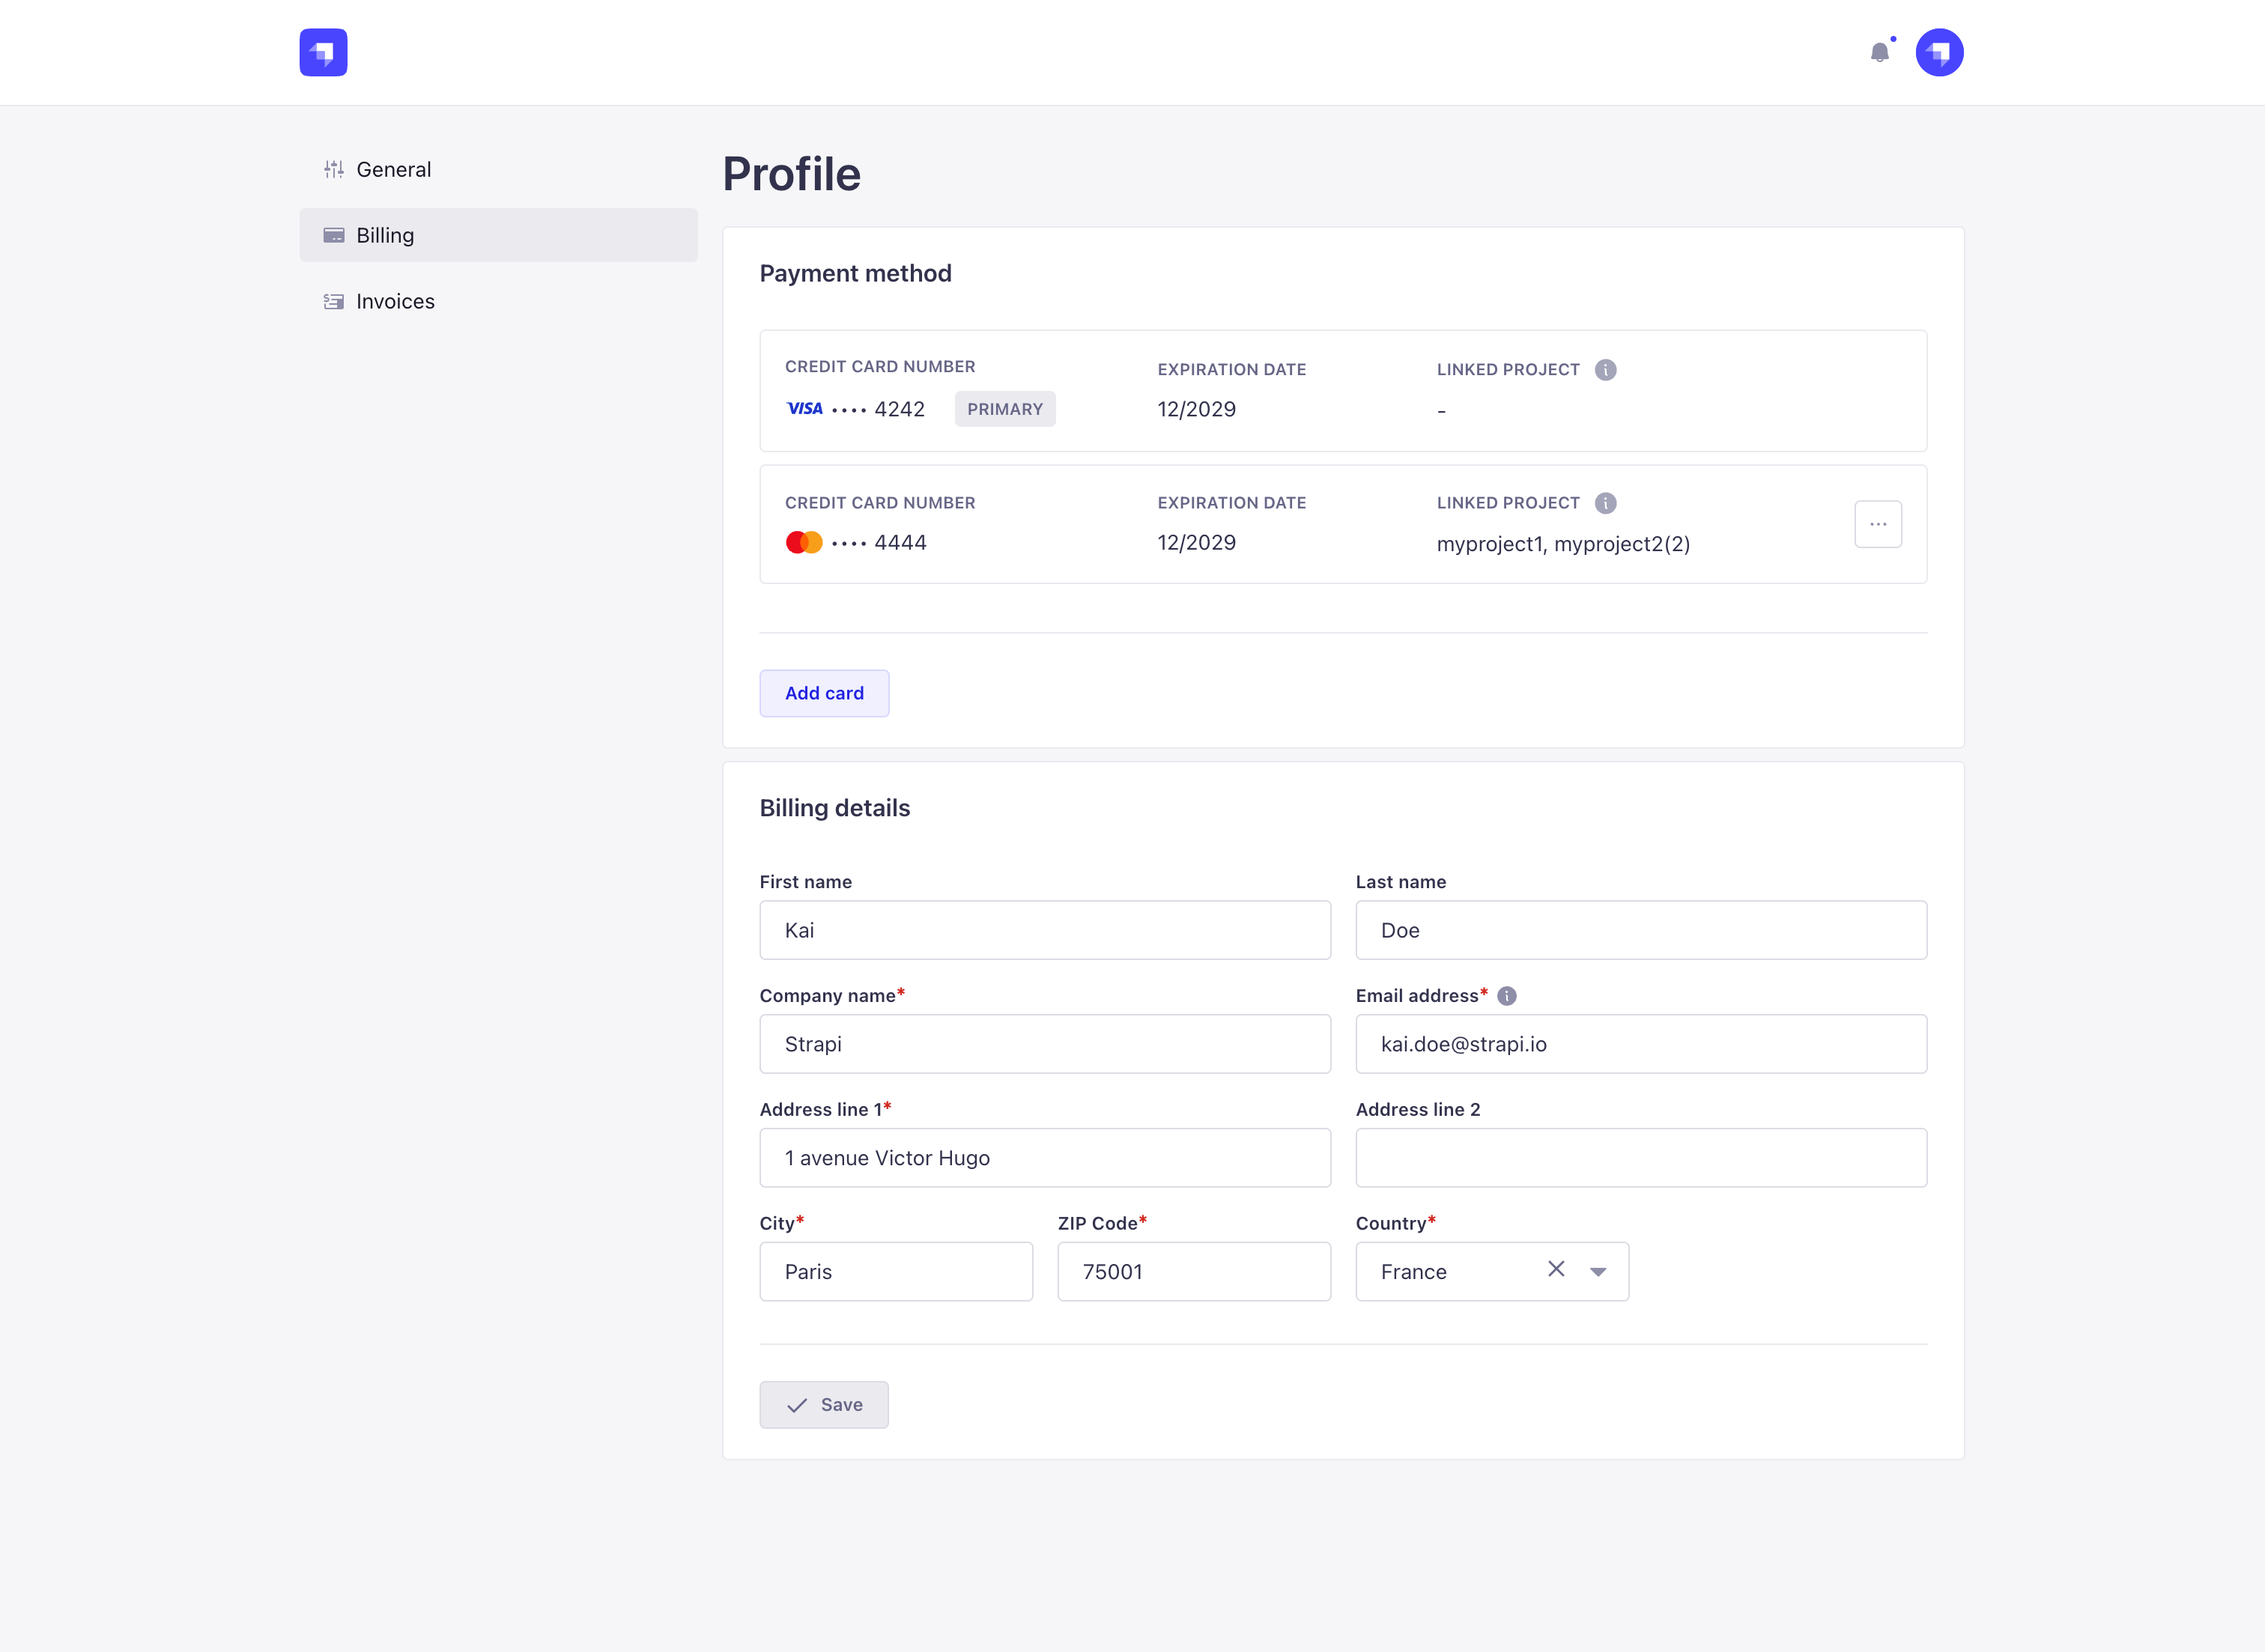Switch to the Invoices section
This screenshot has width=2265, height=1652.
[395, 301]
